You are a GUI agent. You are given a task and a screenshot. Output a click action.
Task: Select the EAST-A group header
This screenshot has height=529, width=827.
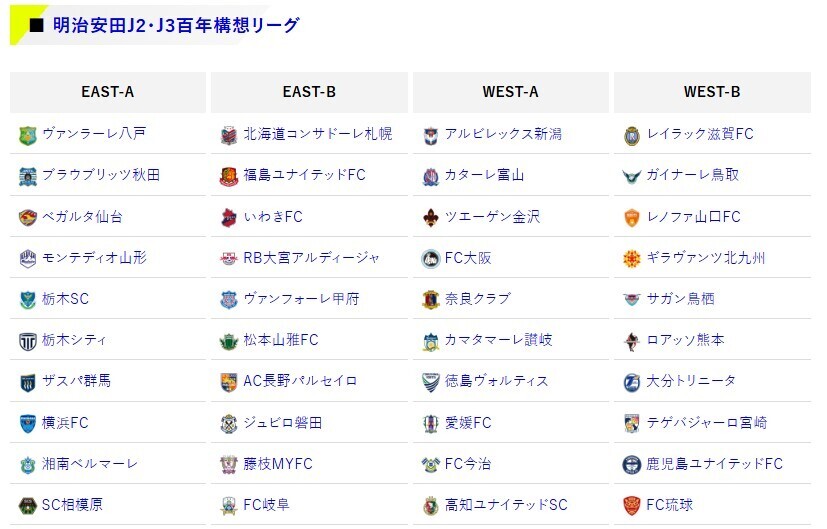click(x=108, y=92)
